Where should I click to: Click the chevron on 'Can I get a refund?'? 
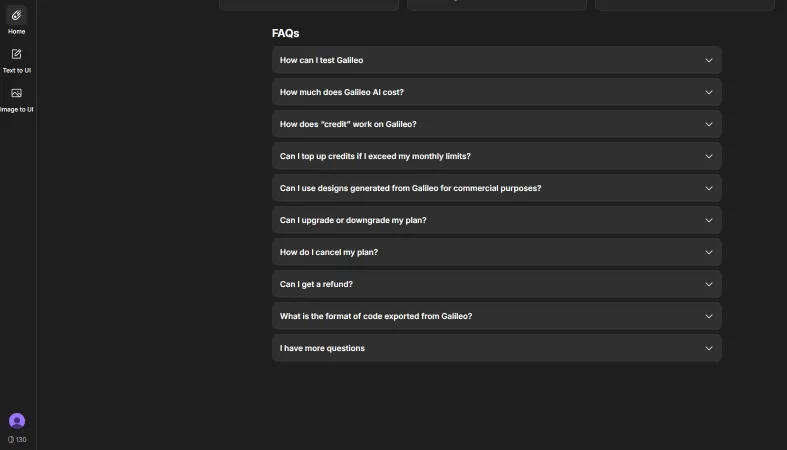(709, 284)
